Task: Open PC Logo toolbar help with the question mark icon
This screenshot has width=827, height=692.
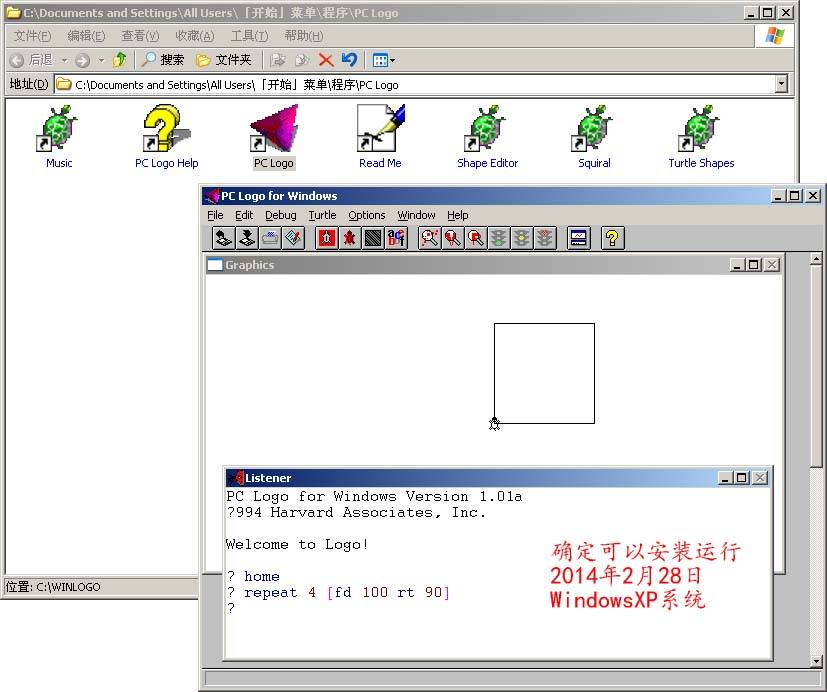Action: (x=611, y=238)
